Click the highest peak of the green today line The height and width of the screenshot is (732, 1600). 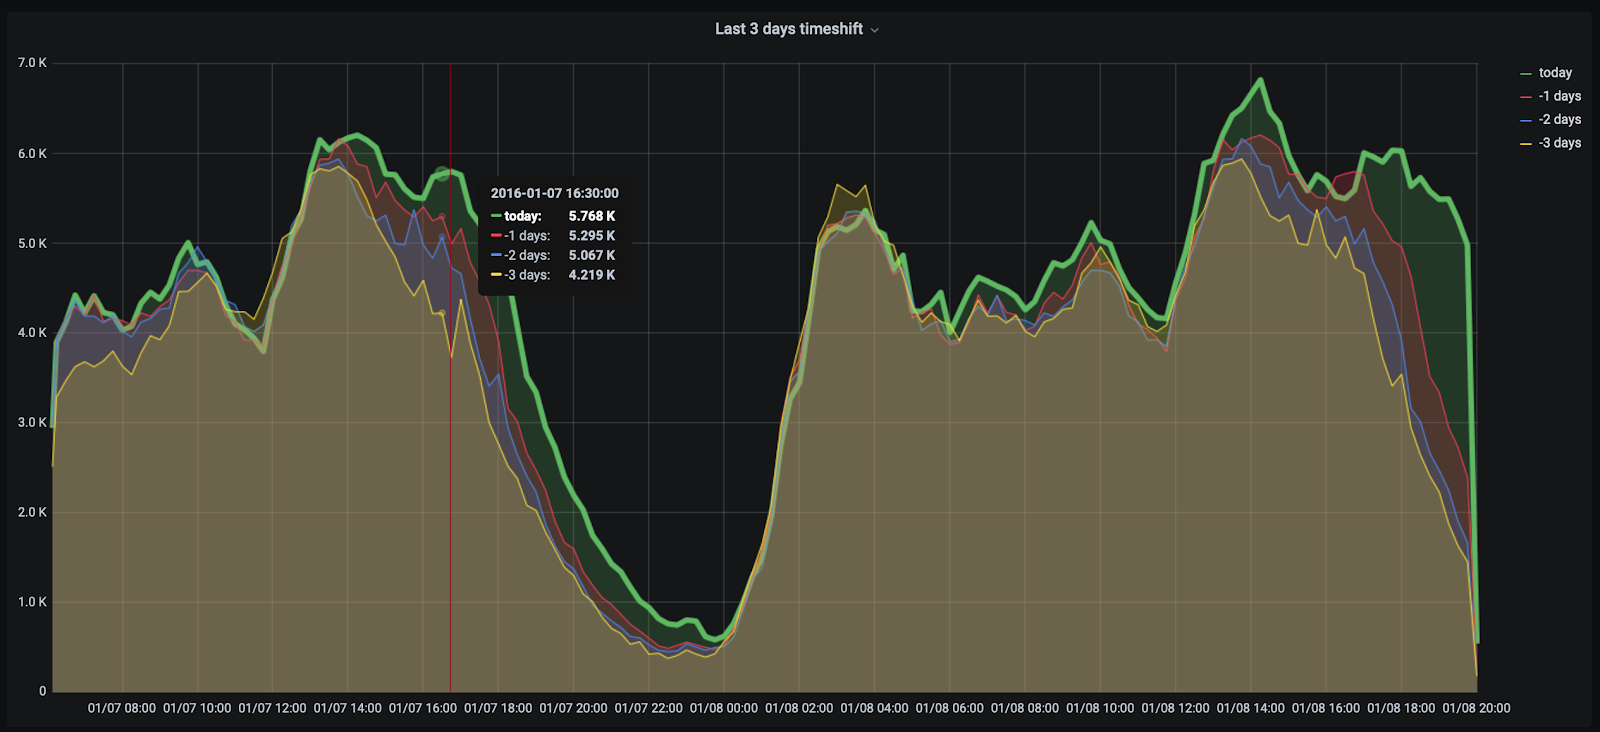pyautogui.click(x=1260, y=80)
